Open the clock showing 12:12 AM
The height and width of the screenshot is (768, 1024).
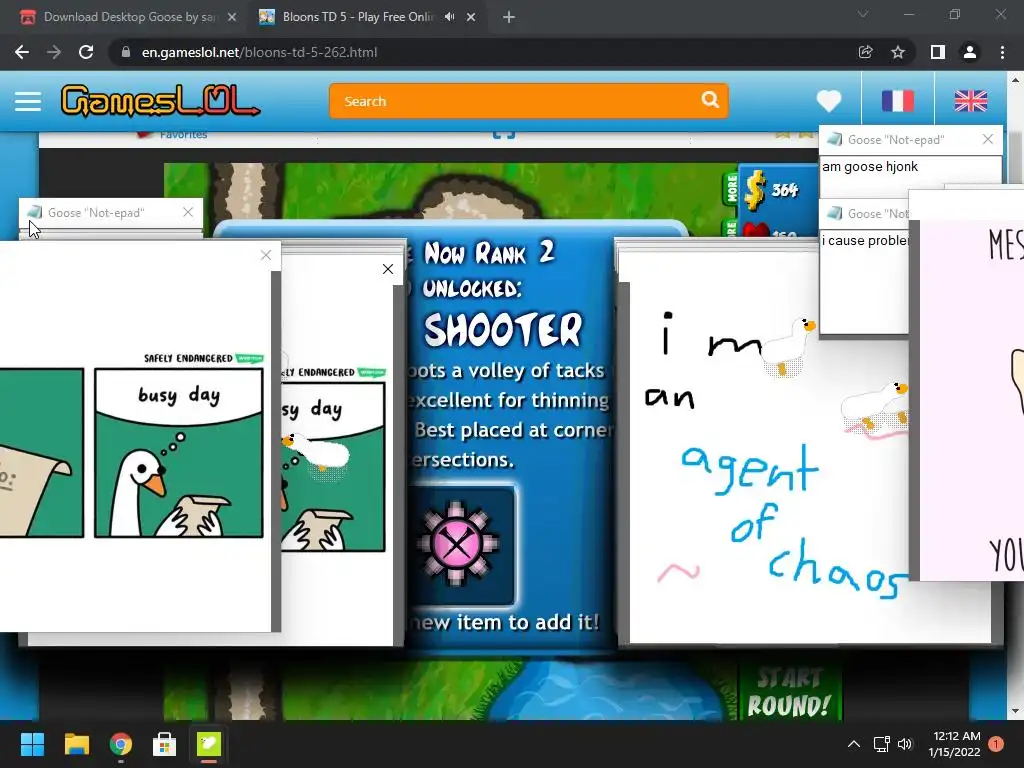(x=954, y=744)
